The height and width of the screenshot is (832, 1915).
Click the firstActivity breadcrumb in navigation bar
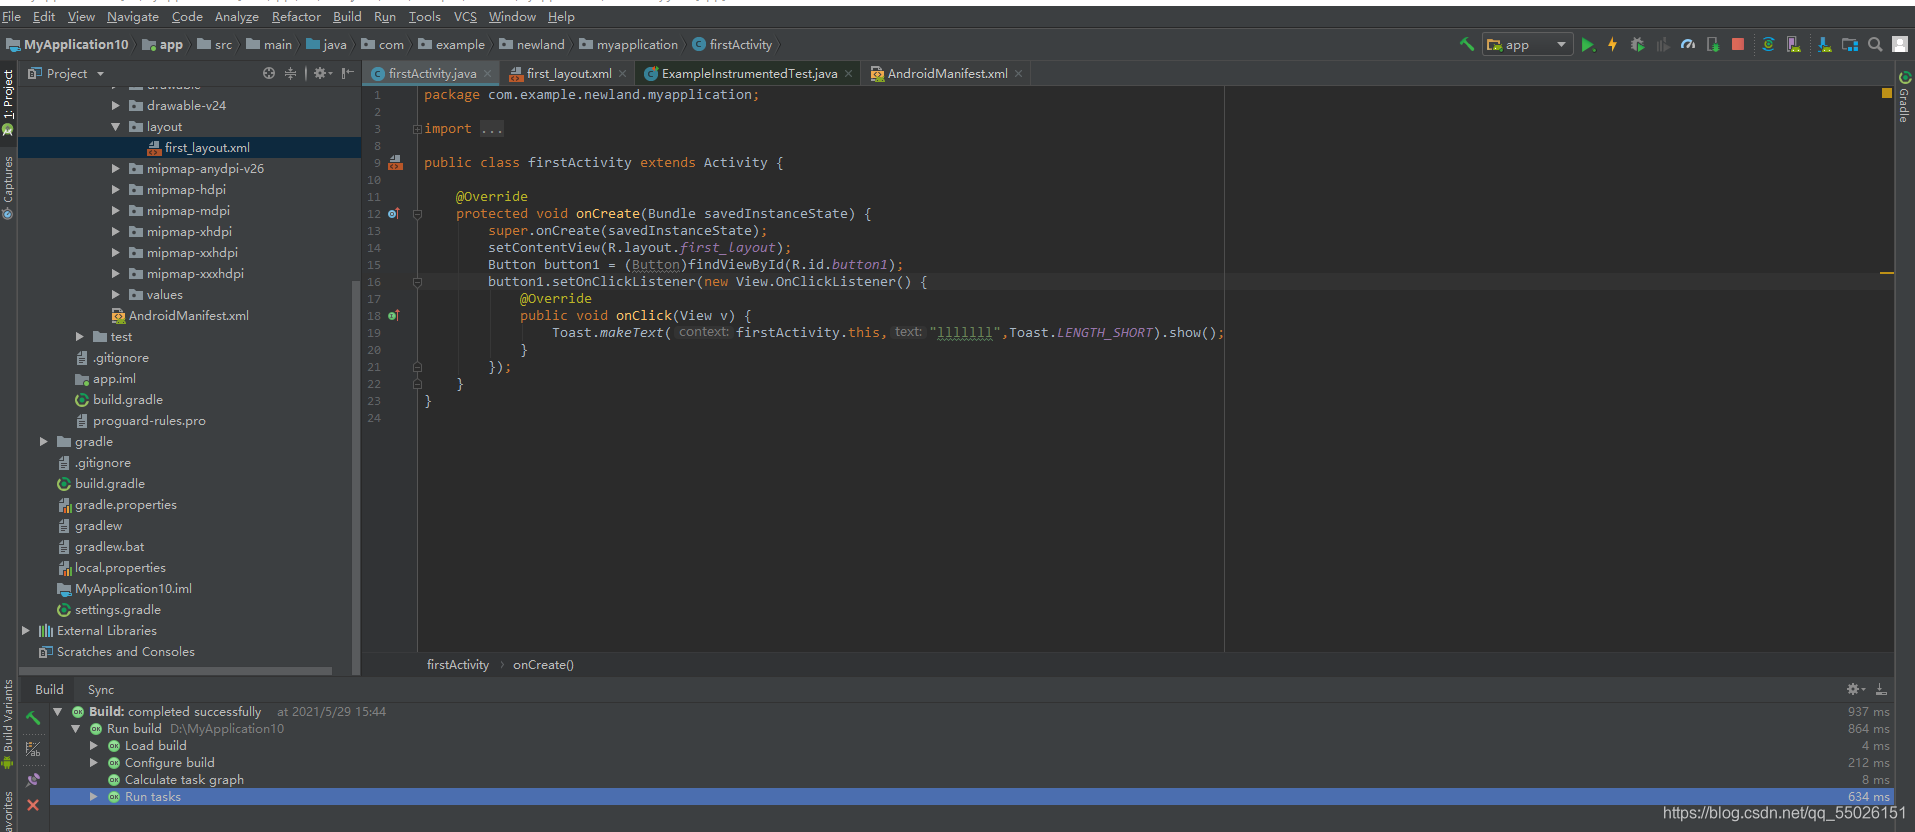point(732,45)
